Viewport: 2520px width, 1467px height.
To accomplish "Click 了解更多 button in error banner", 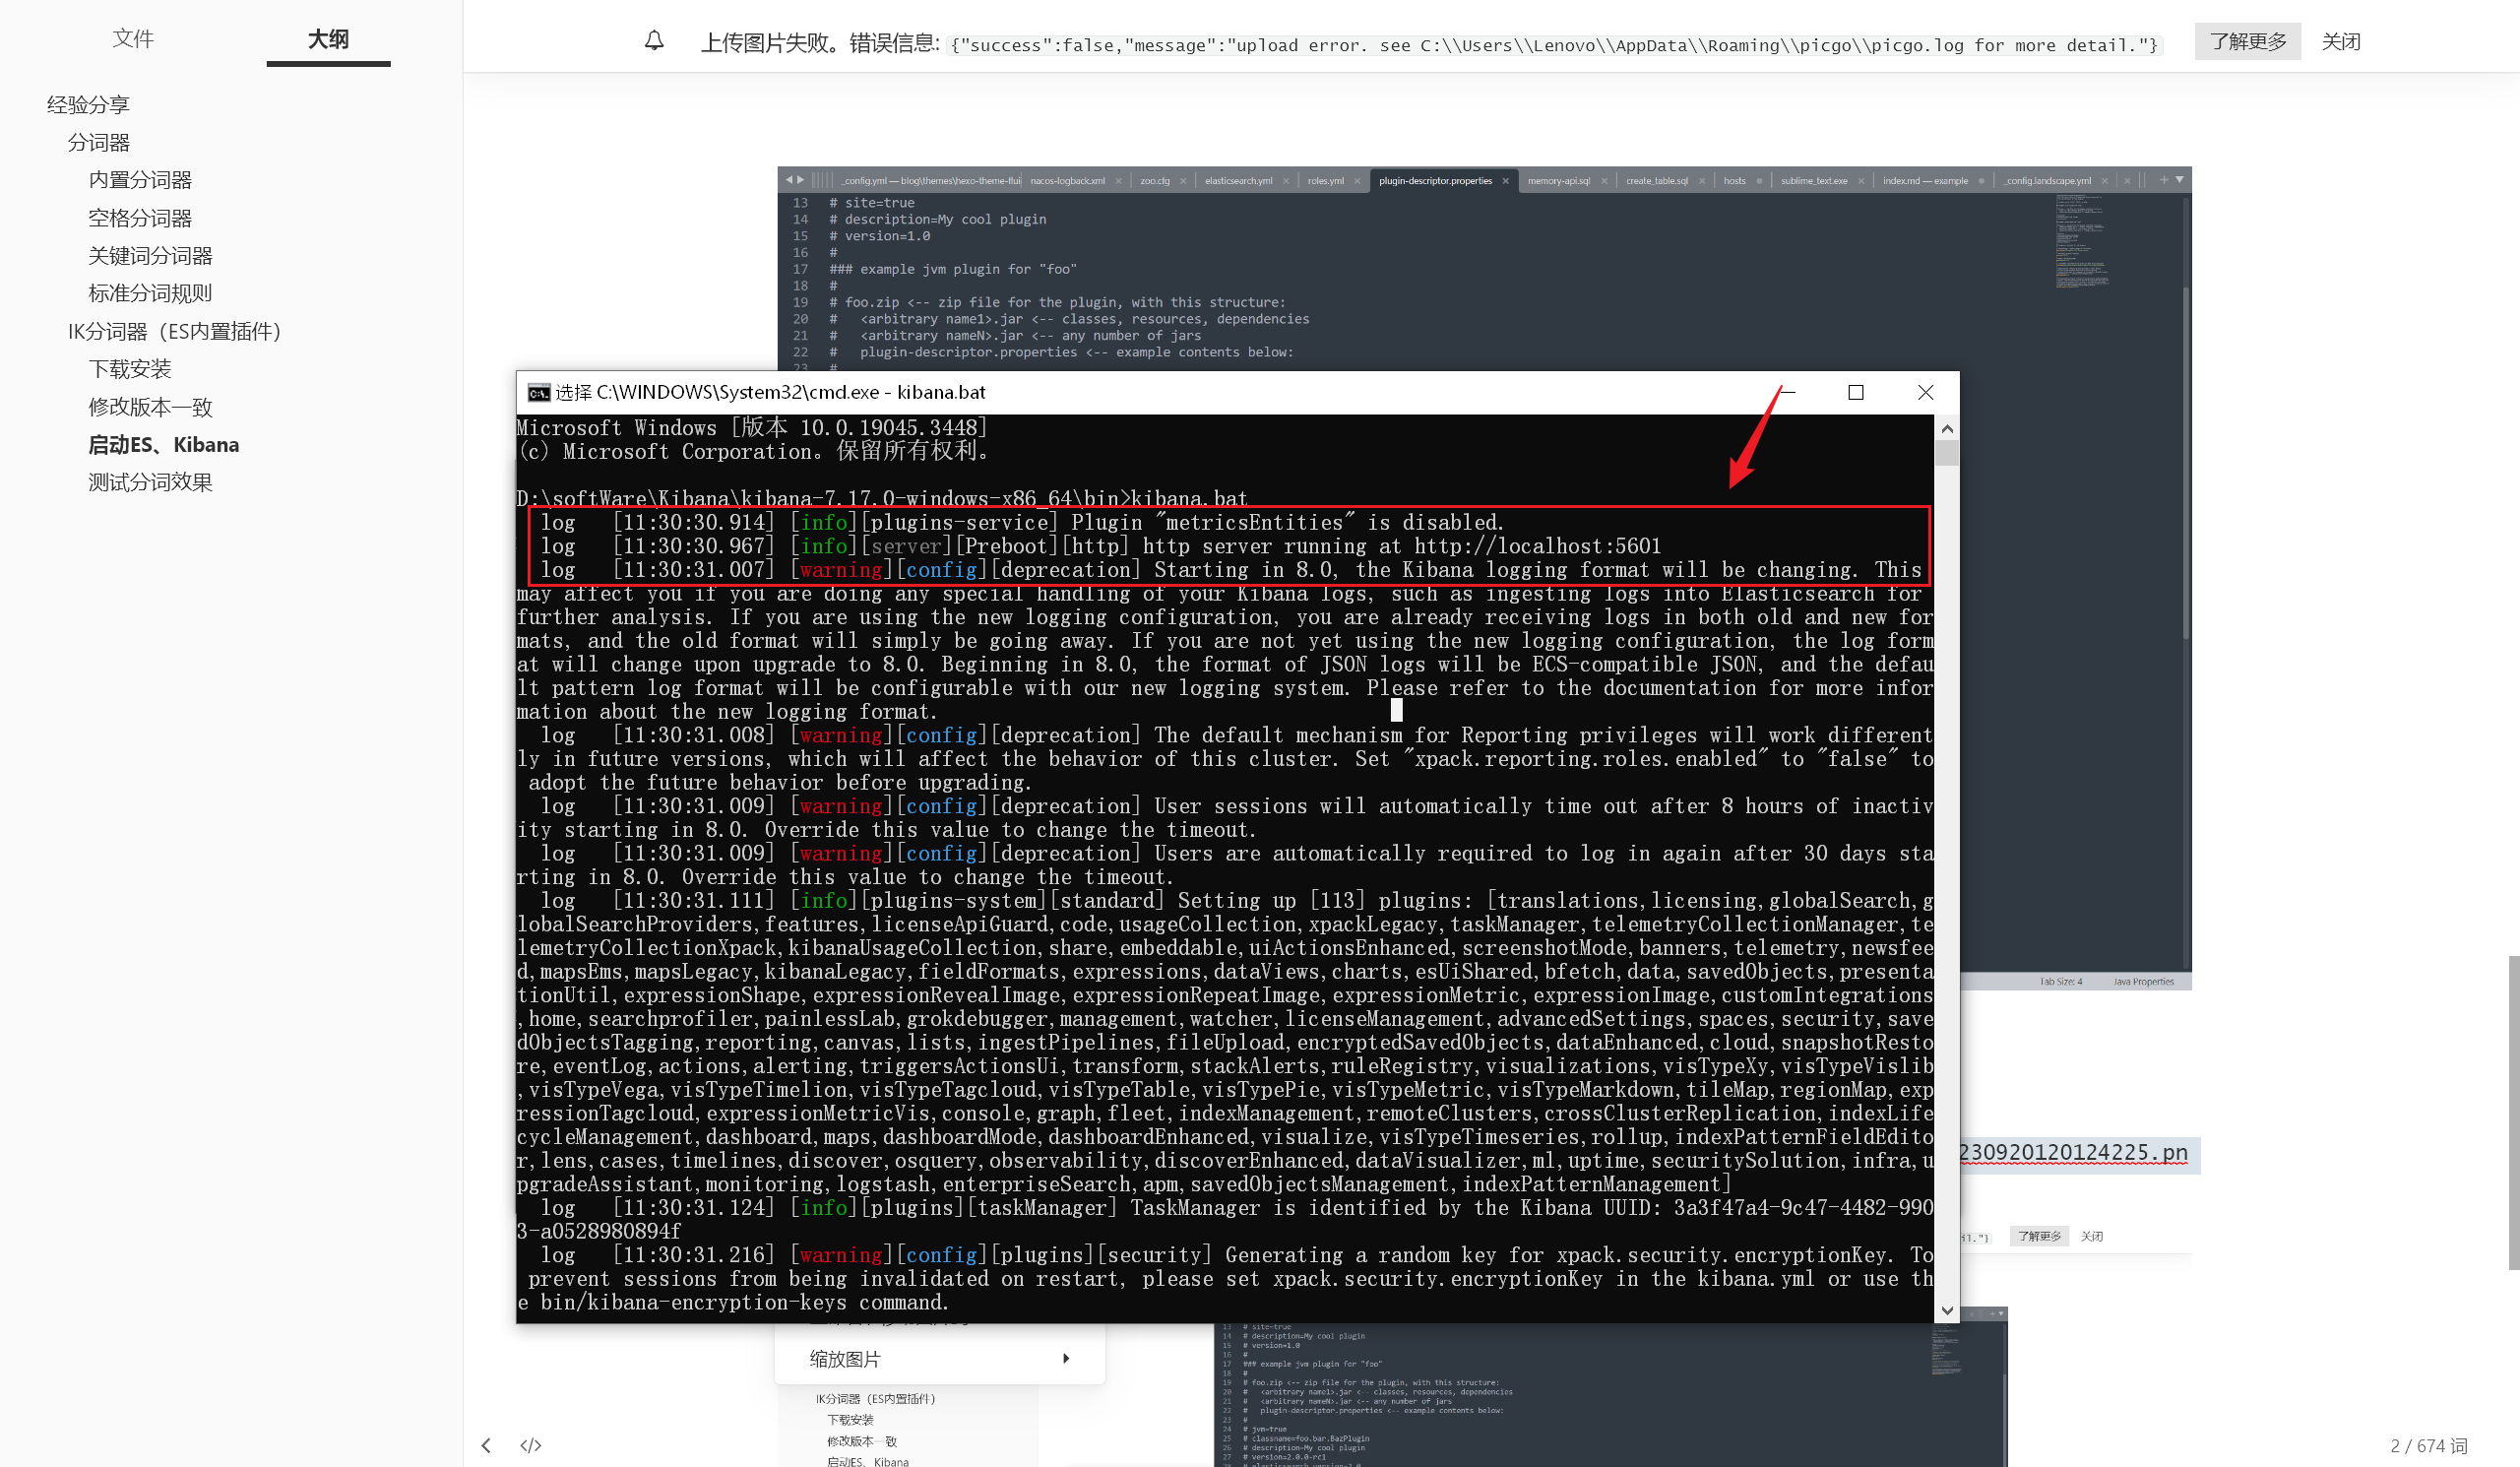I will coord(2247,41).
